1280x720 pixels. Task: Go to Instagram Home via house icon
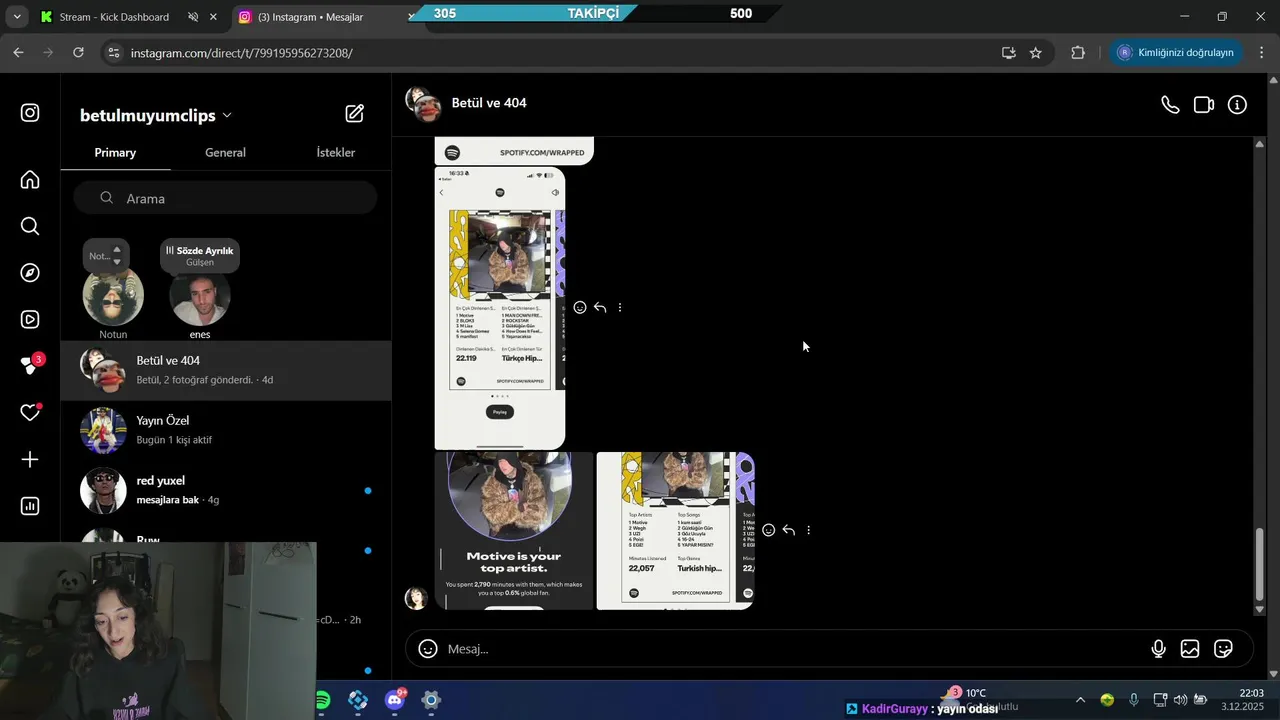pos(30,179)
